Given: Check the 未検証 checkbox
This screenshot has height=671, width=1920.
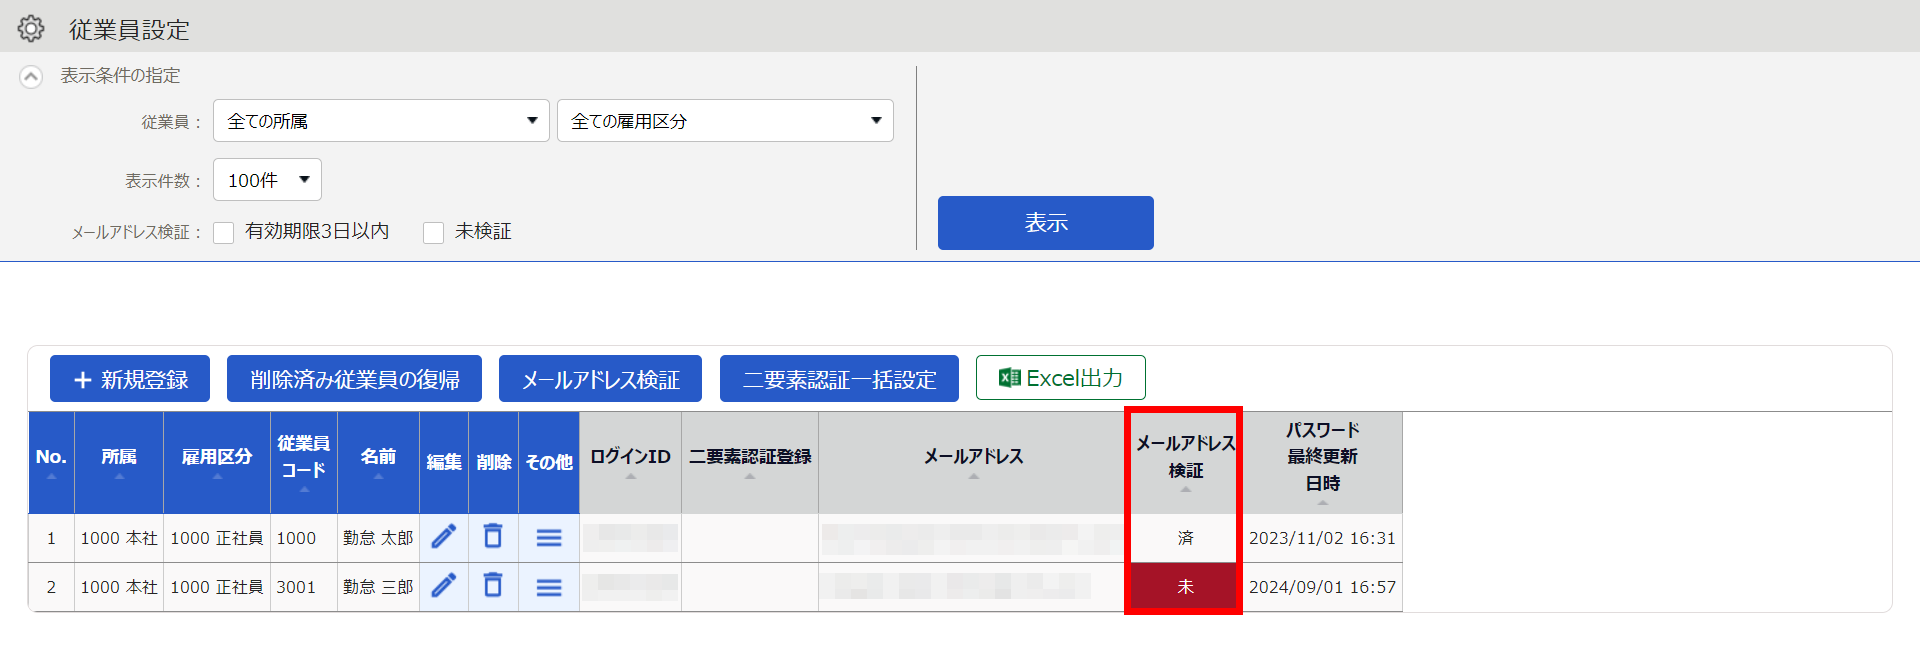Looking at the screenshot, I should [433, 232].
